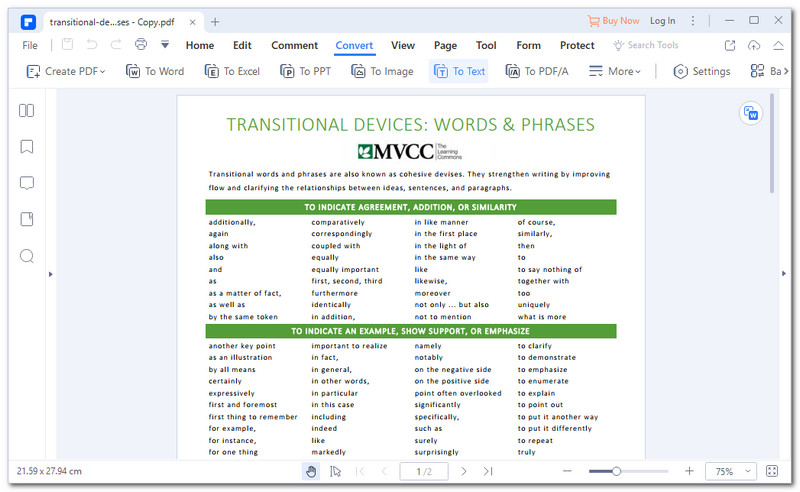Activate the hand pan tool
The width and height of the screenshot is (800, 492).
click(x=311, y=471)
